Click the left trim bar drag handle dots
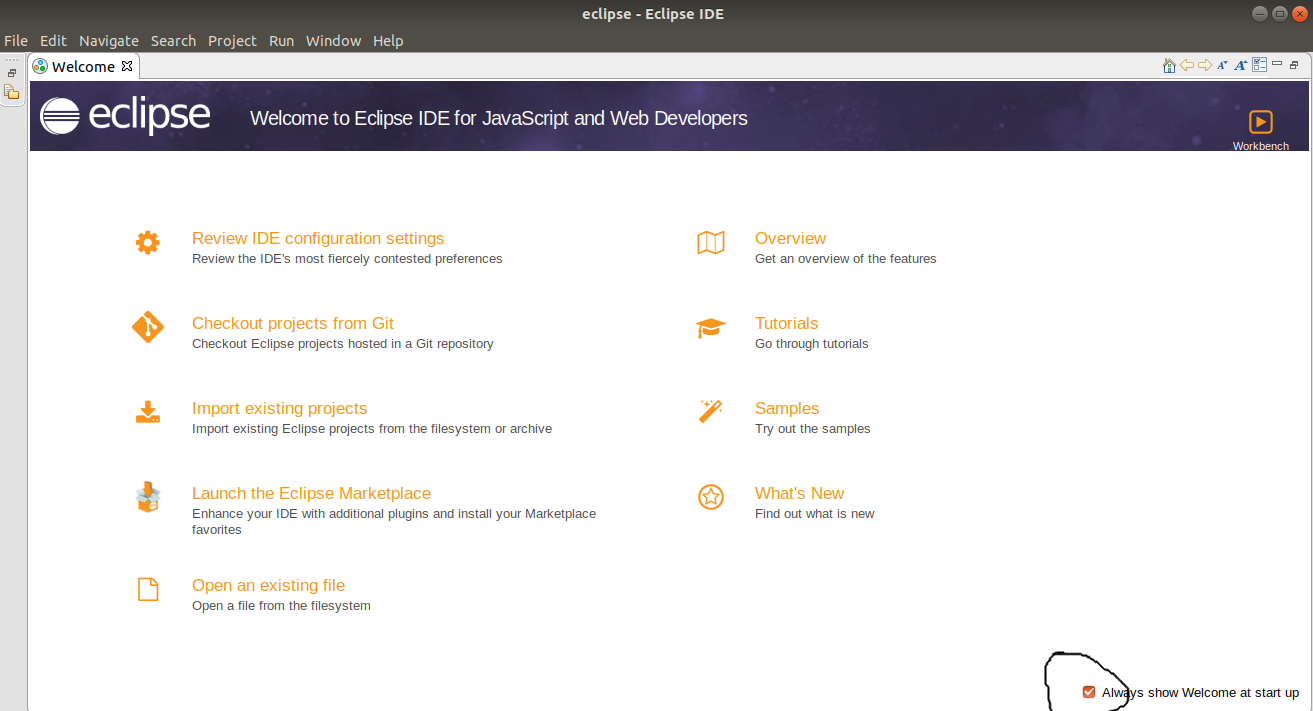 coord(12,60)
